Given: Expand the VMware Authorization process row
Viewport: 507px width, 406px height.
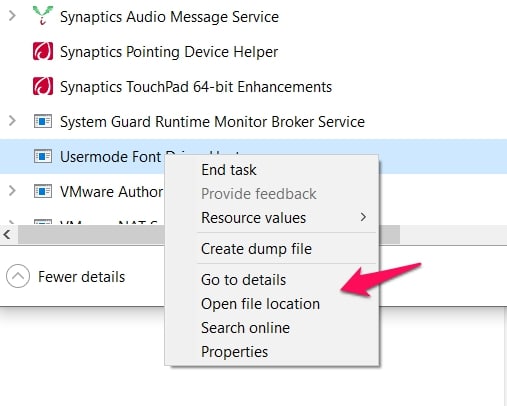Looking at the screenshot, I should point(12,191).
